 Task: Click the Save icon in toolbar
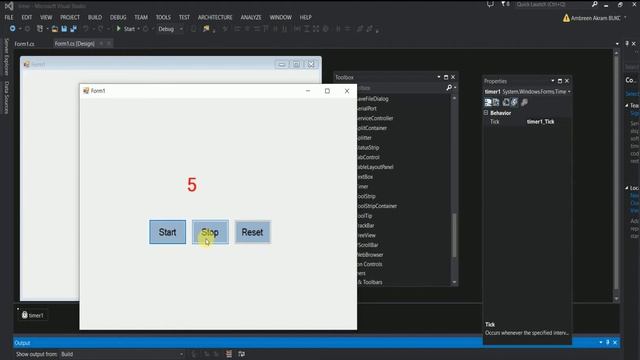click(x=64, y=29)
